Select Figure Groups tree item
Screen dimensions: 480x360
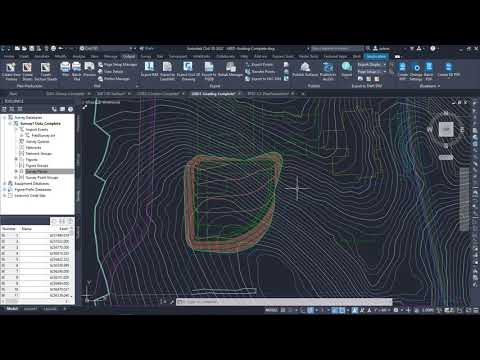tap(37, 165)
